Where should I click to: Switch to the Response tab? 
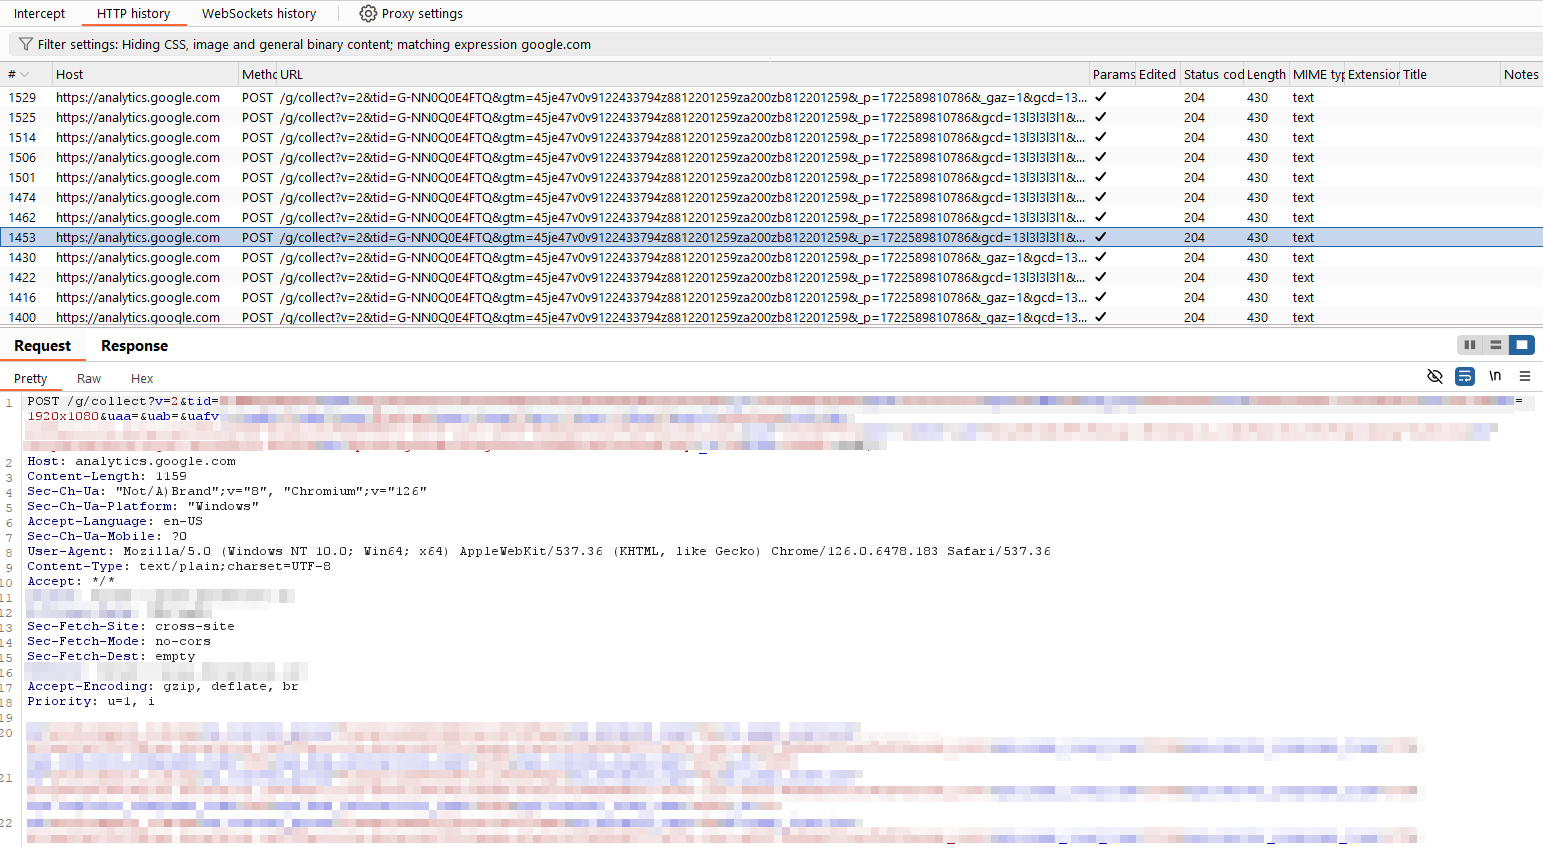click(x=134, y=345)
